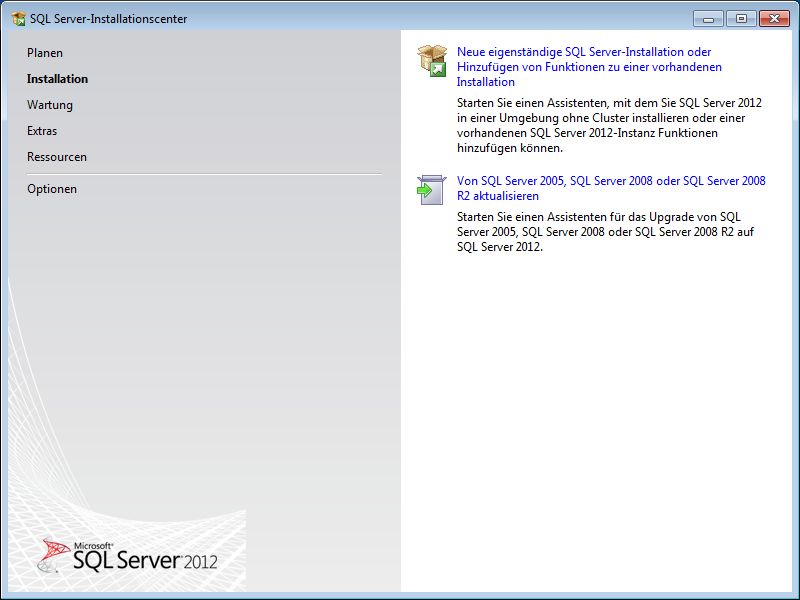Open the Wartung section
Image resolution: width=800 pixels, height=600 pixels.
pos(50,105)
